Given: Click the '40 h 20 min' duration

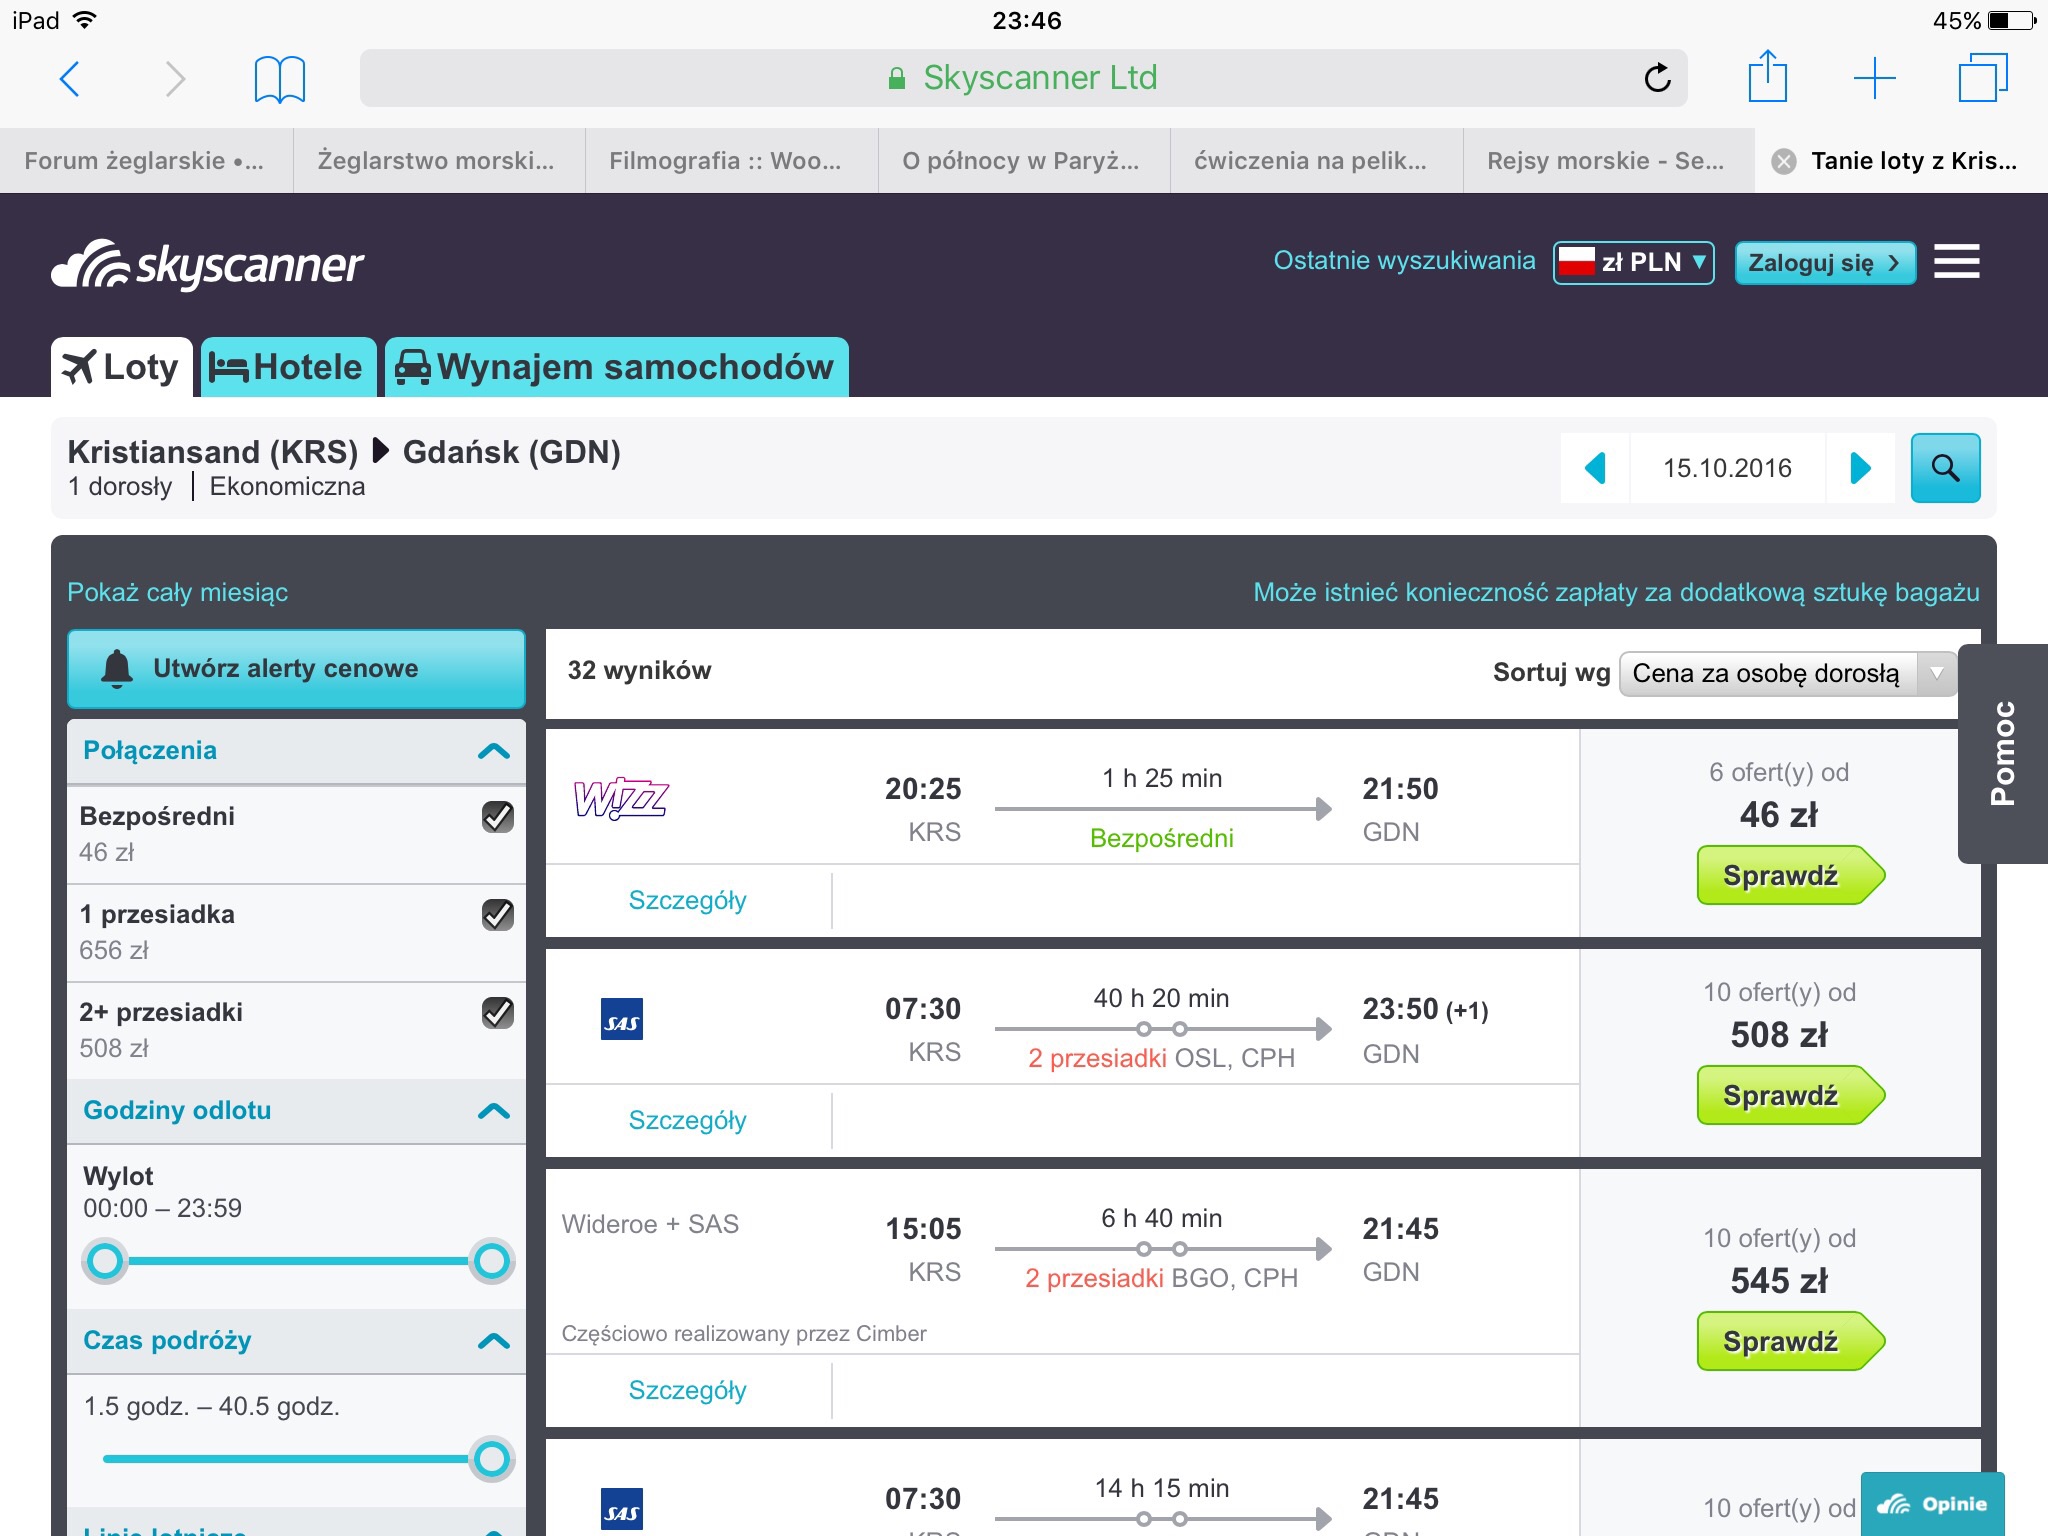Looking at the screenshot, I should [1161, 998].
